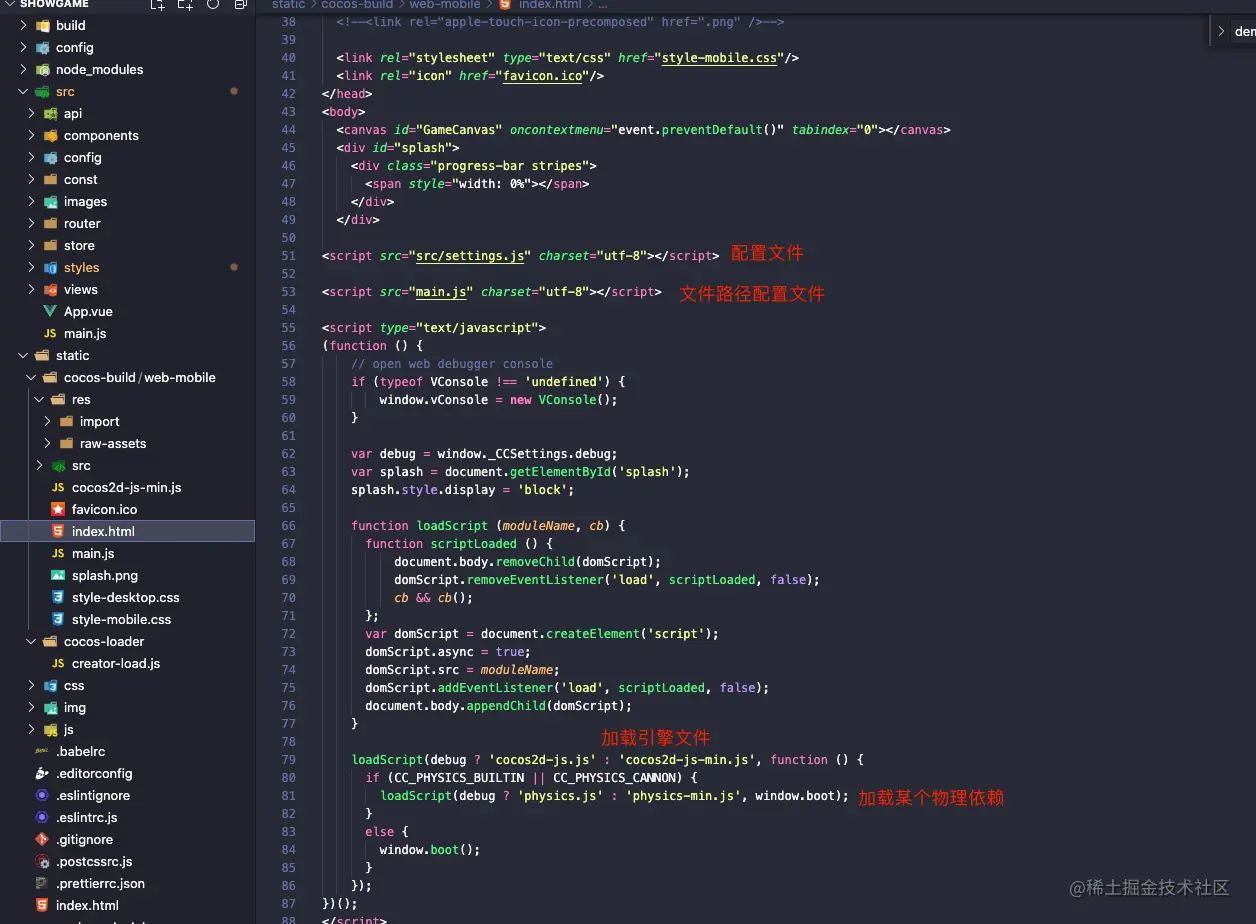Follow the favicon.ico link on line 41

[542, 75]
